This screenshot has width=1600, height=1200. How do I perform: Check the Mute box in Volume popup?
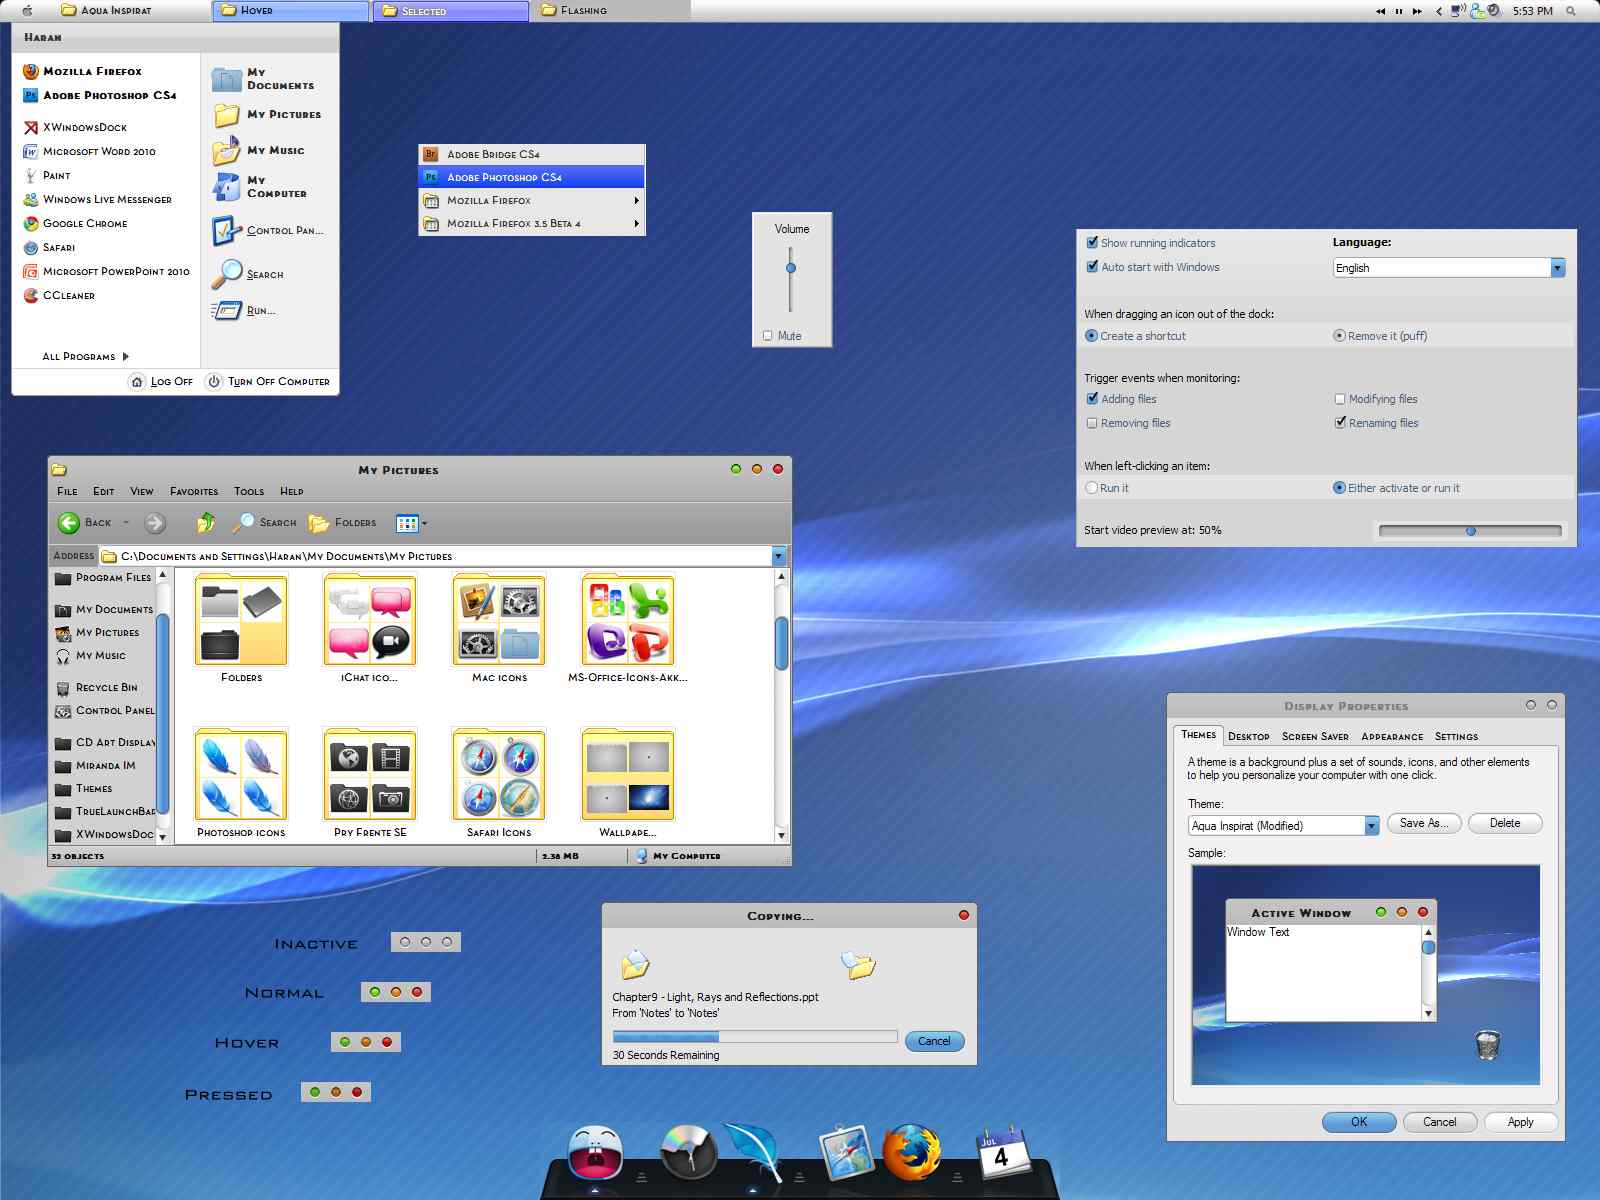768,336
